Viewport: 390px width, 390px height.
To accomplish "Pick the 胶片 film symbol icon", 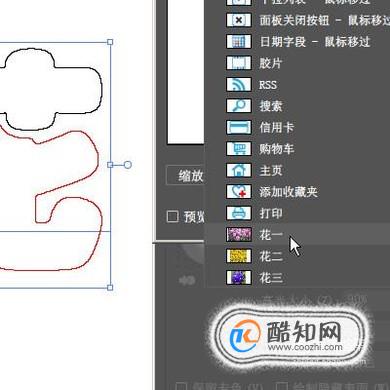I will pos(239,63).
